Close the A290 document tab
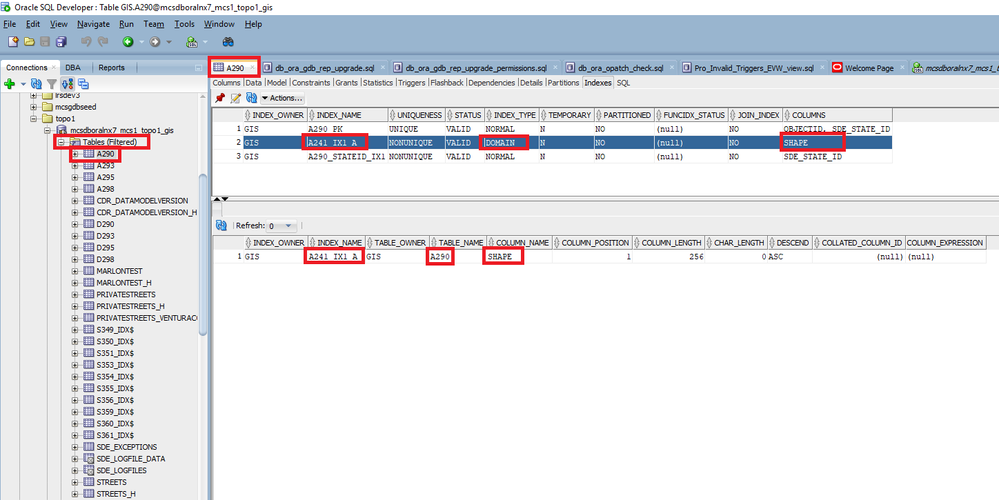 tap(253, 68)
